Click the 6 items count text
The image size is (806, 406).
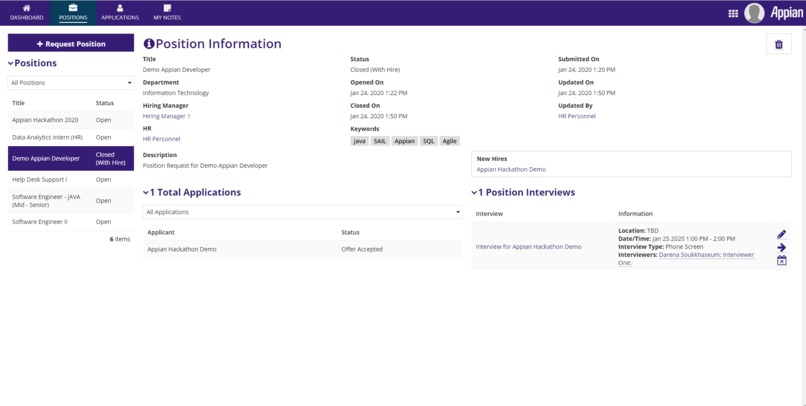click(x=120, y=239)
